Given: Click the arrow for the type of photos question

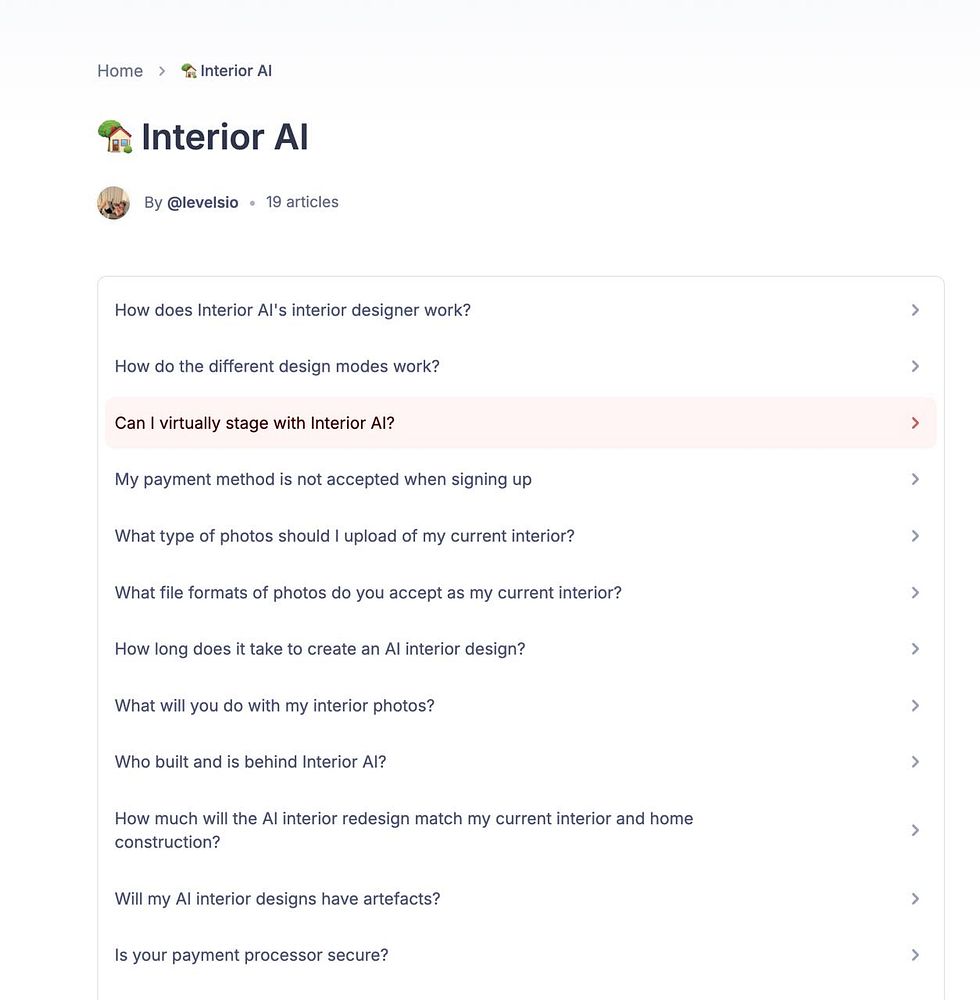Looking at the screenshot, I should [x=915, y=536].
